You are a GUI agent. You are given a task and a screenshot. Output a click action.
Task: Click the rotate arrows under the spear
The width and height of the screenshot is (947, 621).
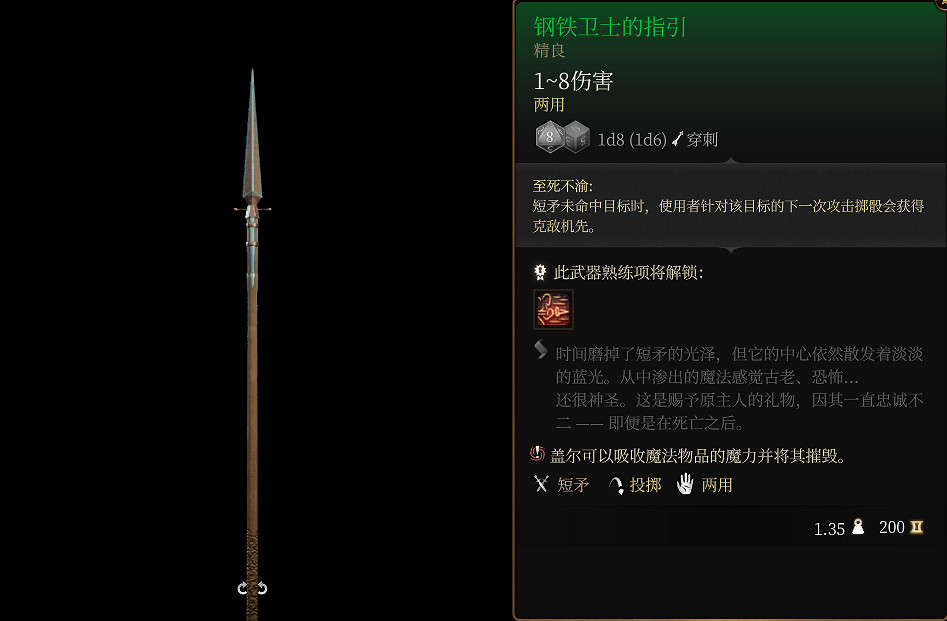point(252,588)
